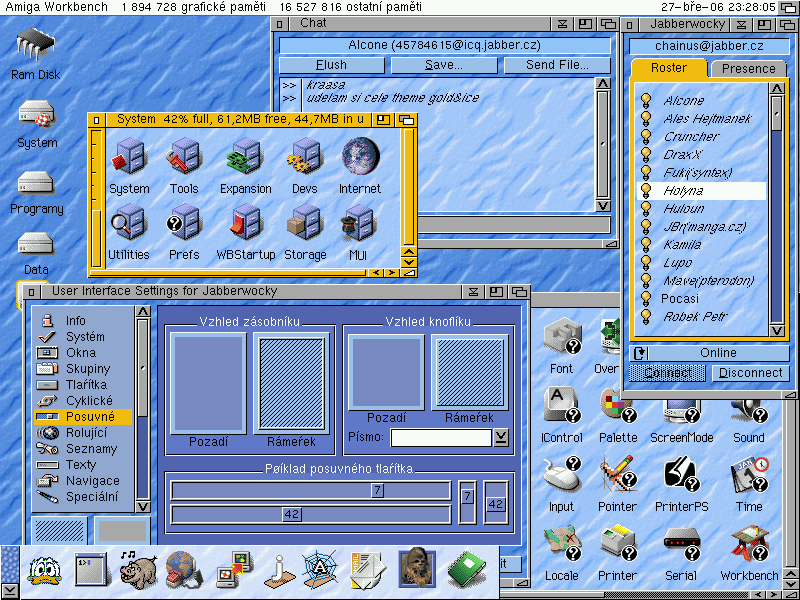Click the Flush button in Chat
The width and height of the screenshot is (800, 600).
coord(332,65)
